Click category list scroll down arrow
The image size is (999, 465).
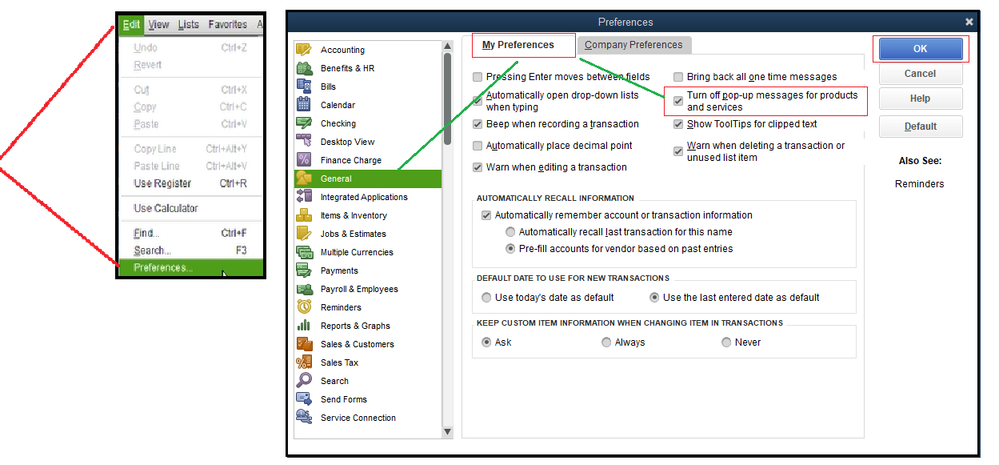coord(447,432)
